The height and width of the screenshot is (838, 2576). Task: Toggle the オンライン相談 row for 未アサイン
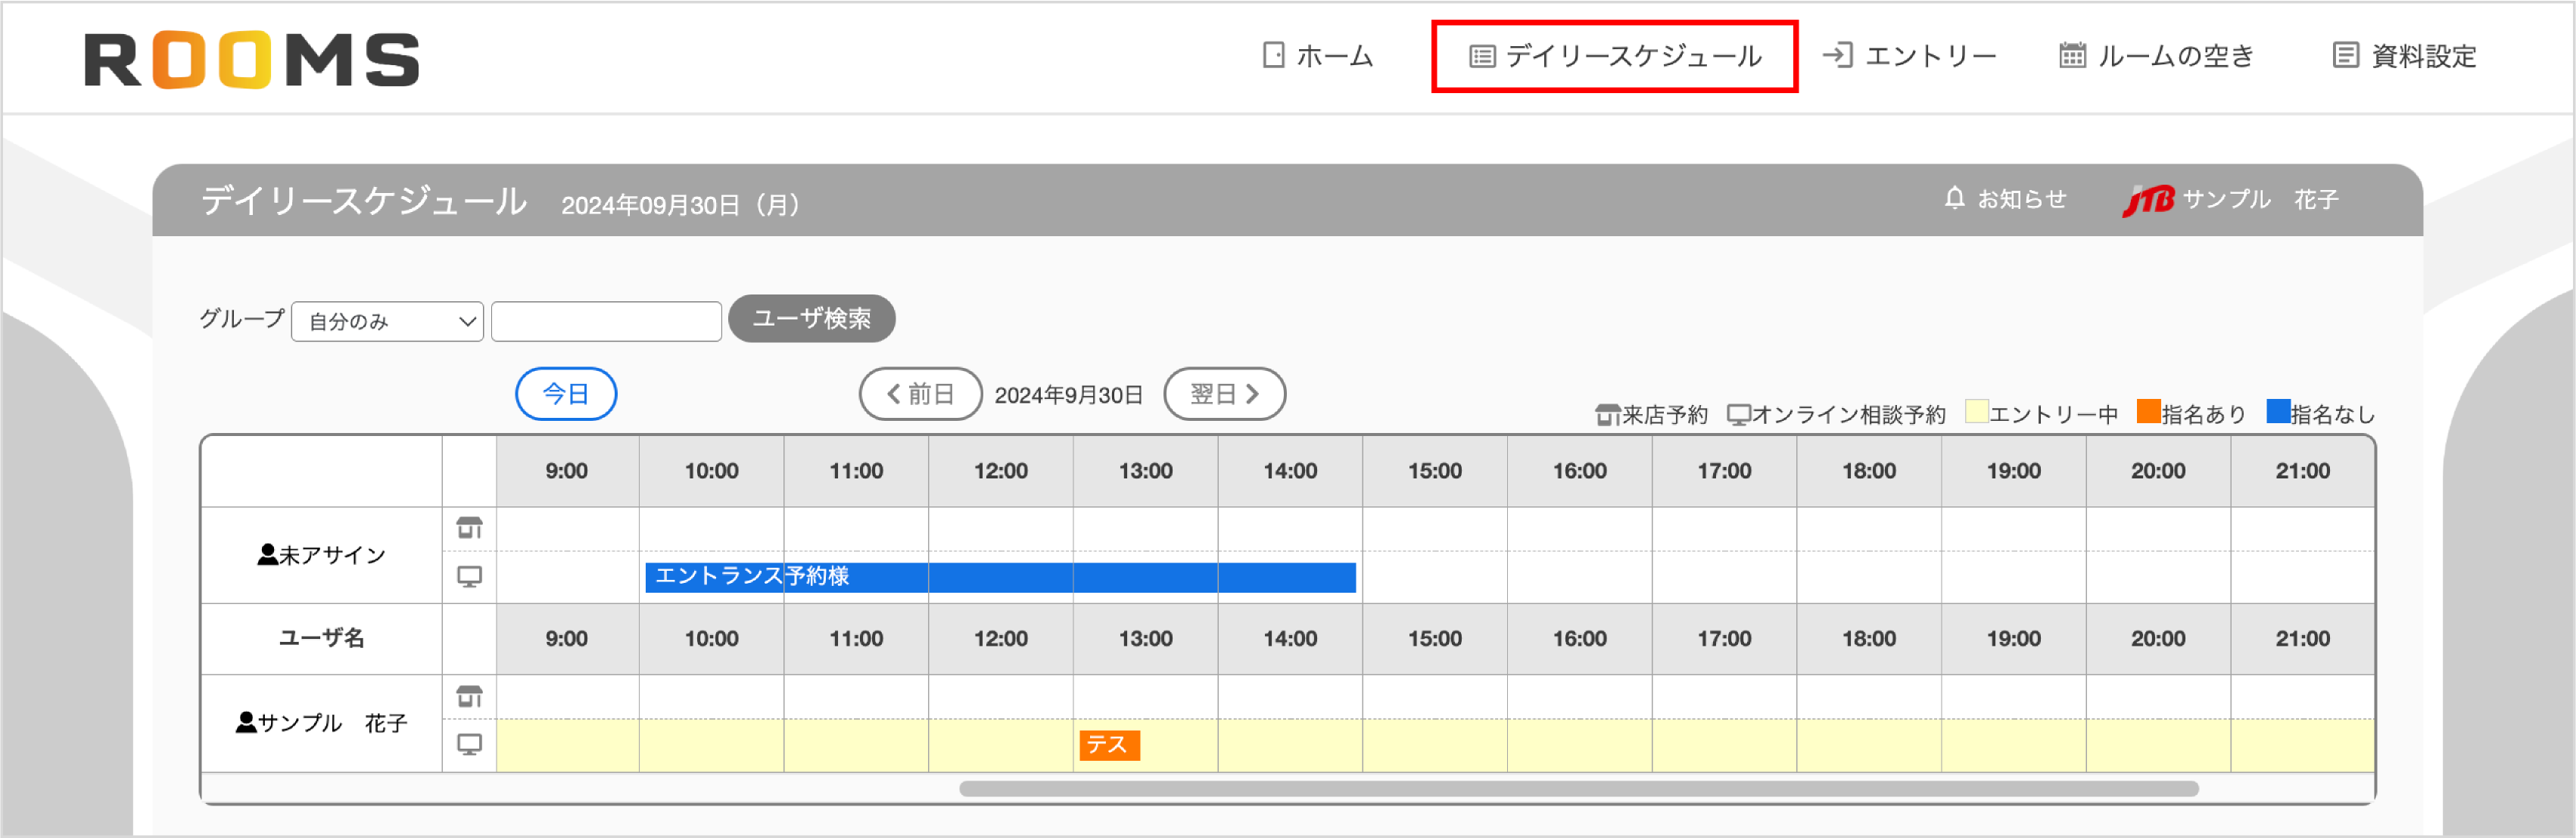[x=470, y=577]
